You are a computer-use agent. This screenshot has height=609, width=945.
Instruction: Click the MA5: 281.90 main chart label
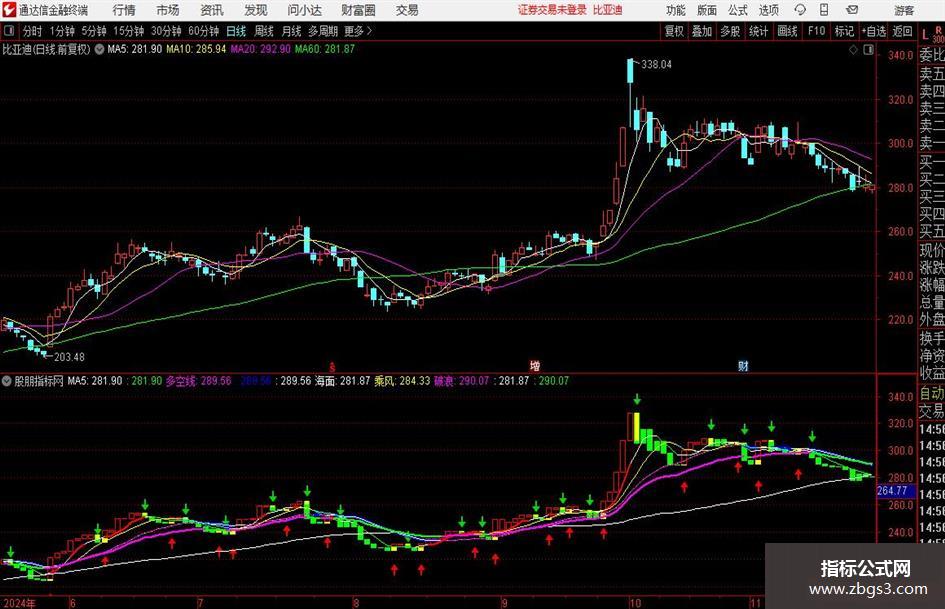click(x=134, y=49)
